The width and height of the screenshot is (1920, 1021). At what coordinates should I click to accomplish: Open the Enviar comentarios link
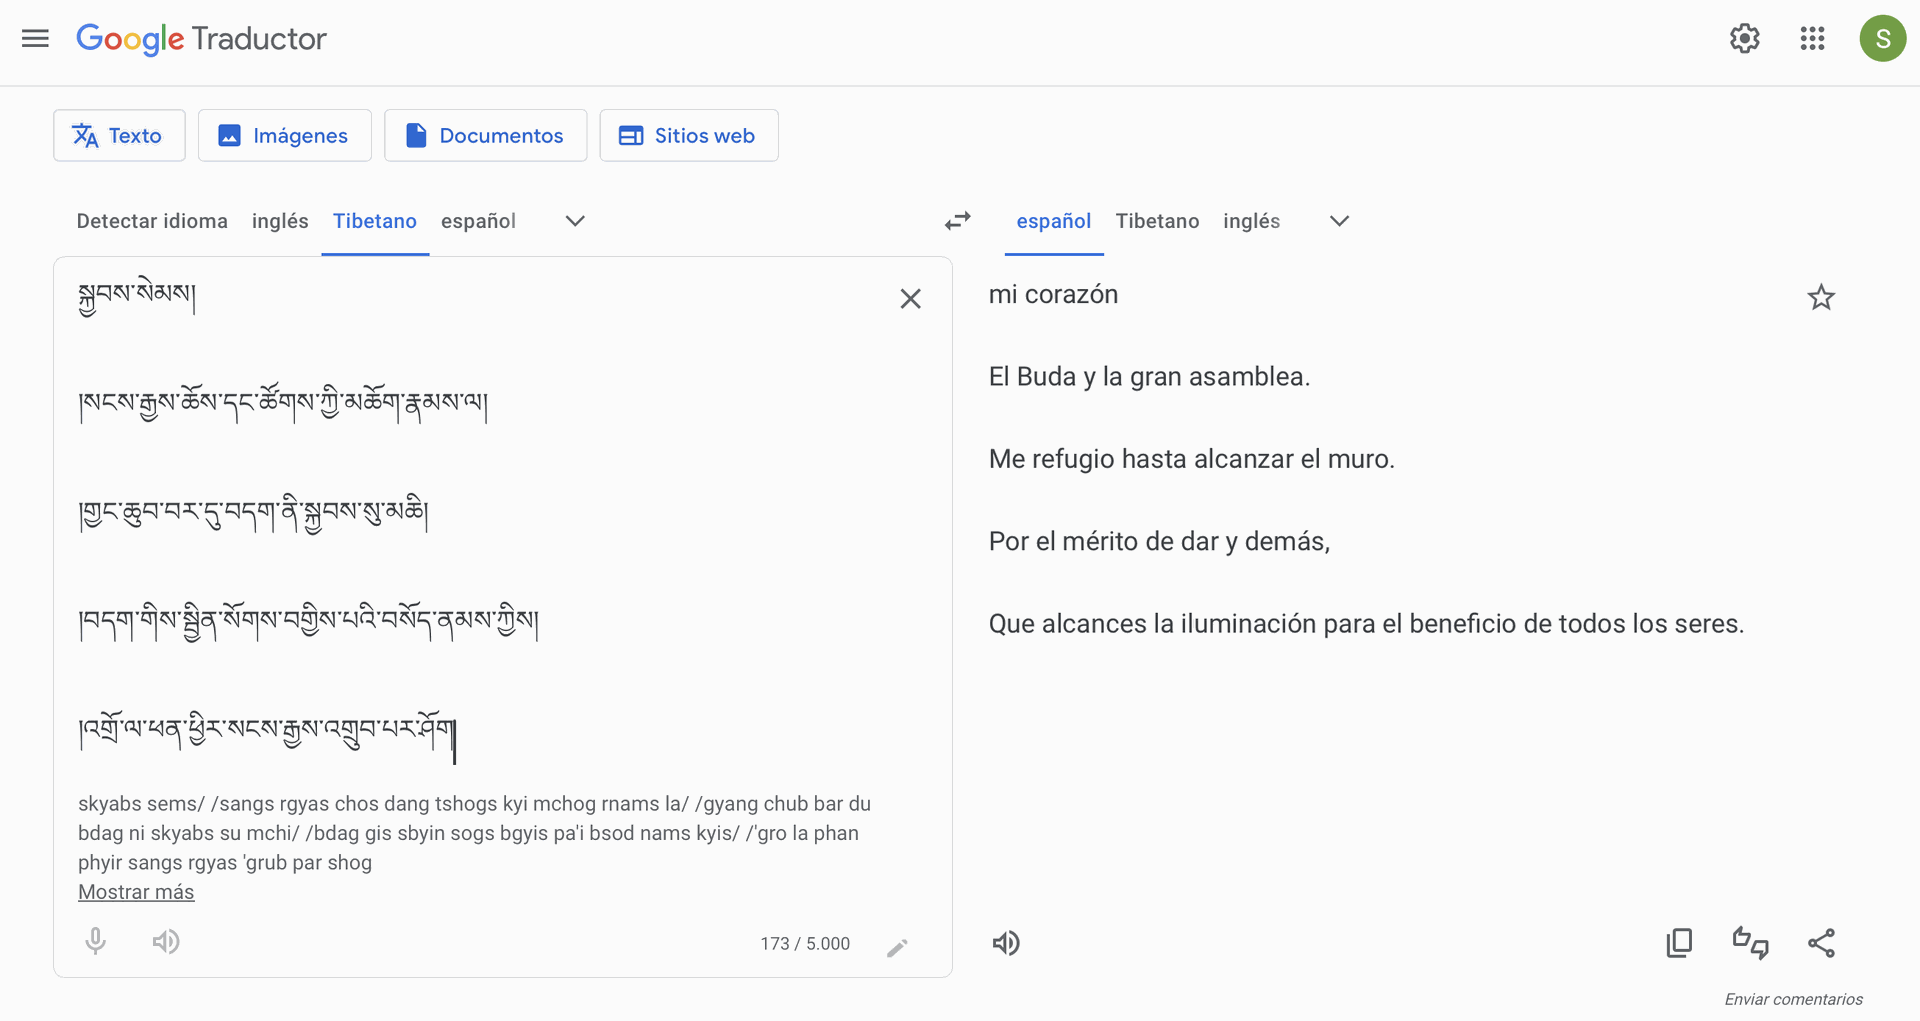[1793, 999]
